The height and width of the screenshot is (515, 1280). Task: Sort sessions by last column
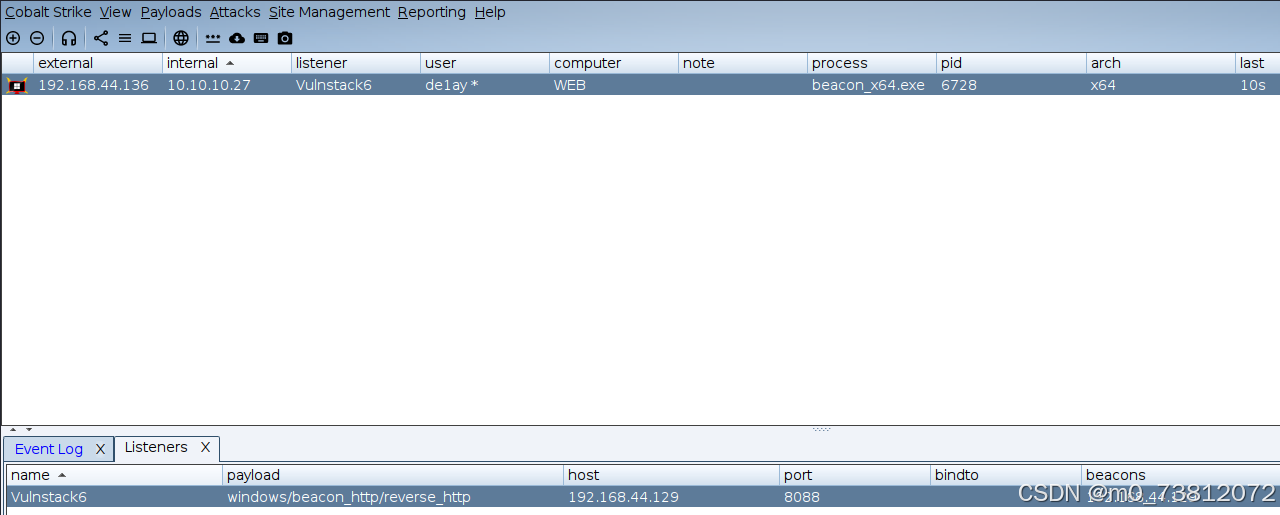coord(1257,63)
